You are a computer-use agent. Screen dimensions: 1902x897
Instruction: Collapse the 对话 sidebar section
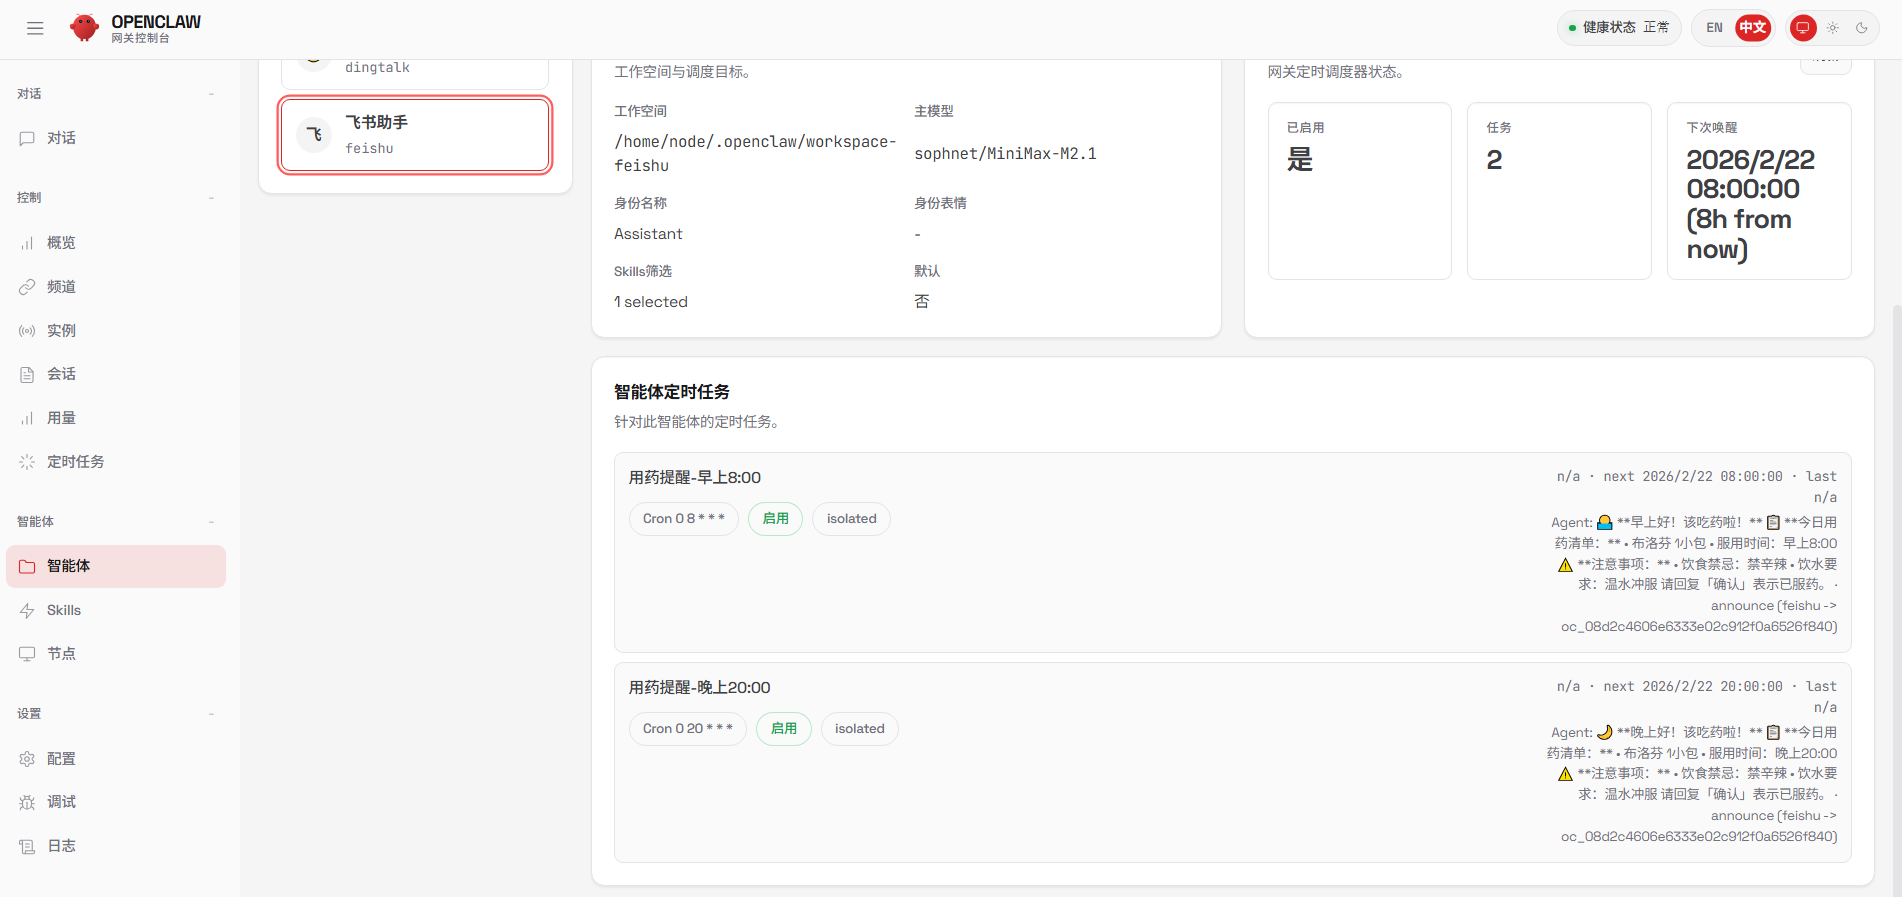click(211, 94)
